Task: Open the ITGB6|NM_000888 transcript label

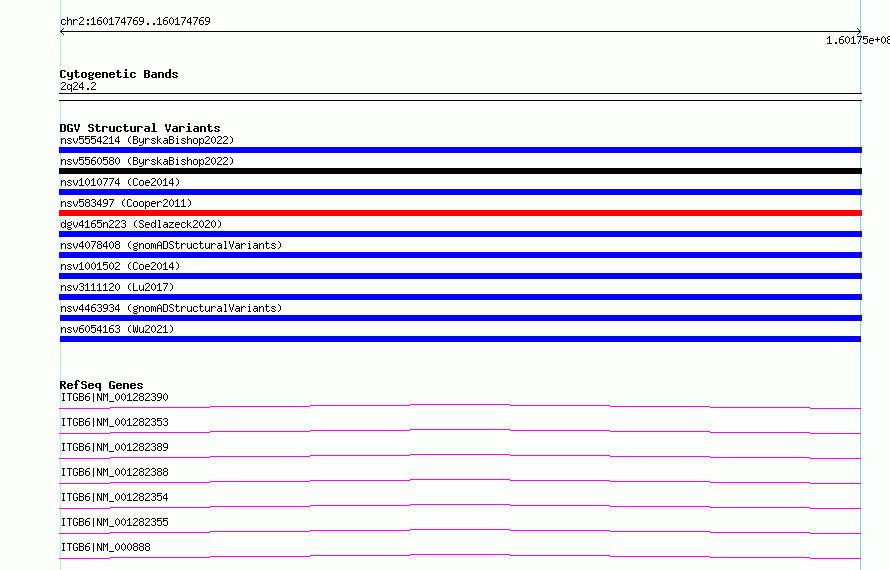Action: pos(106,547)
